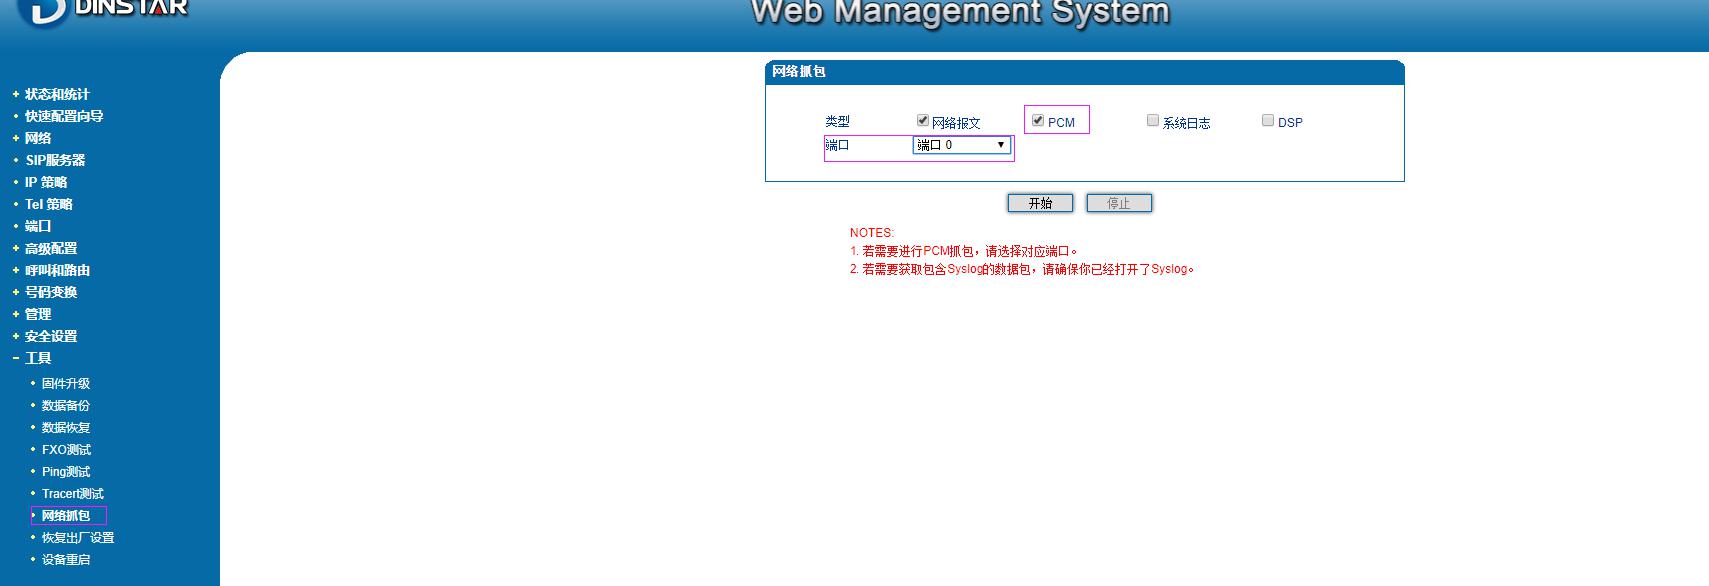The height and width of the screenshot is (586, 1709).
Task: Uncheck the PCM checkbox
Action: pyautogui.click(x=1038, y=120)
